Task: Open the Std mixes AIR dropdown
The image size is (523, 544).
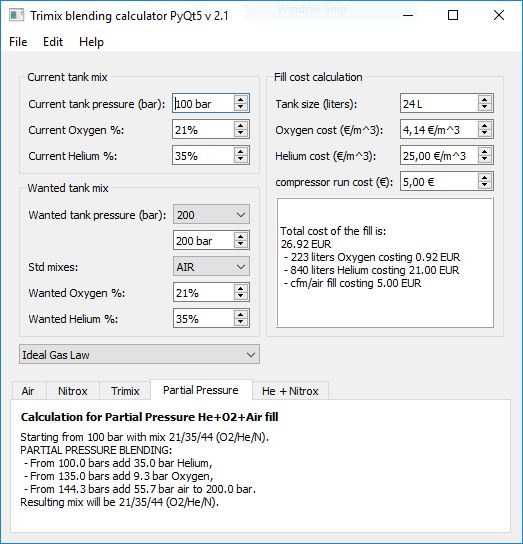Action: pyautogui.click(x=211, y=267)
